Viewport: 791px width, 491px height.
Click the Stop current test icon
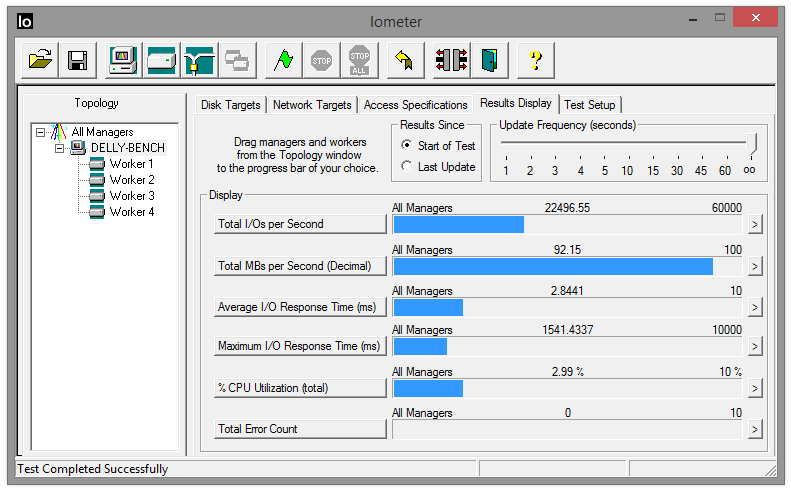tap(321, 60)
